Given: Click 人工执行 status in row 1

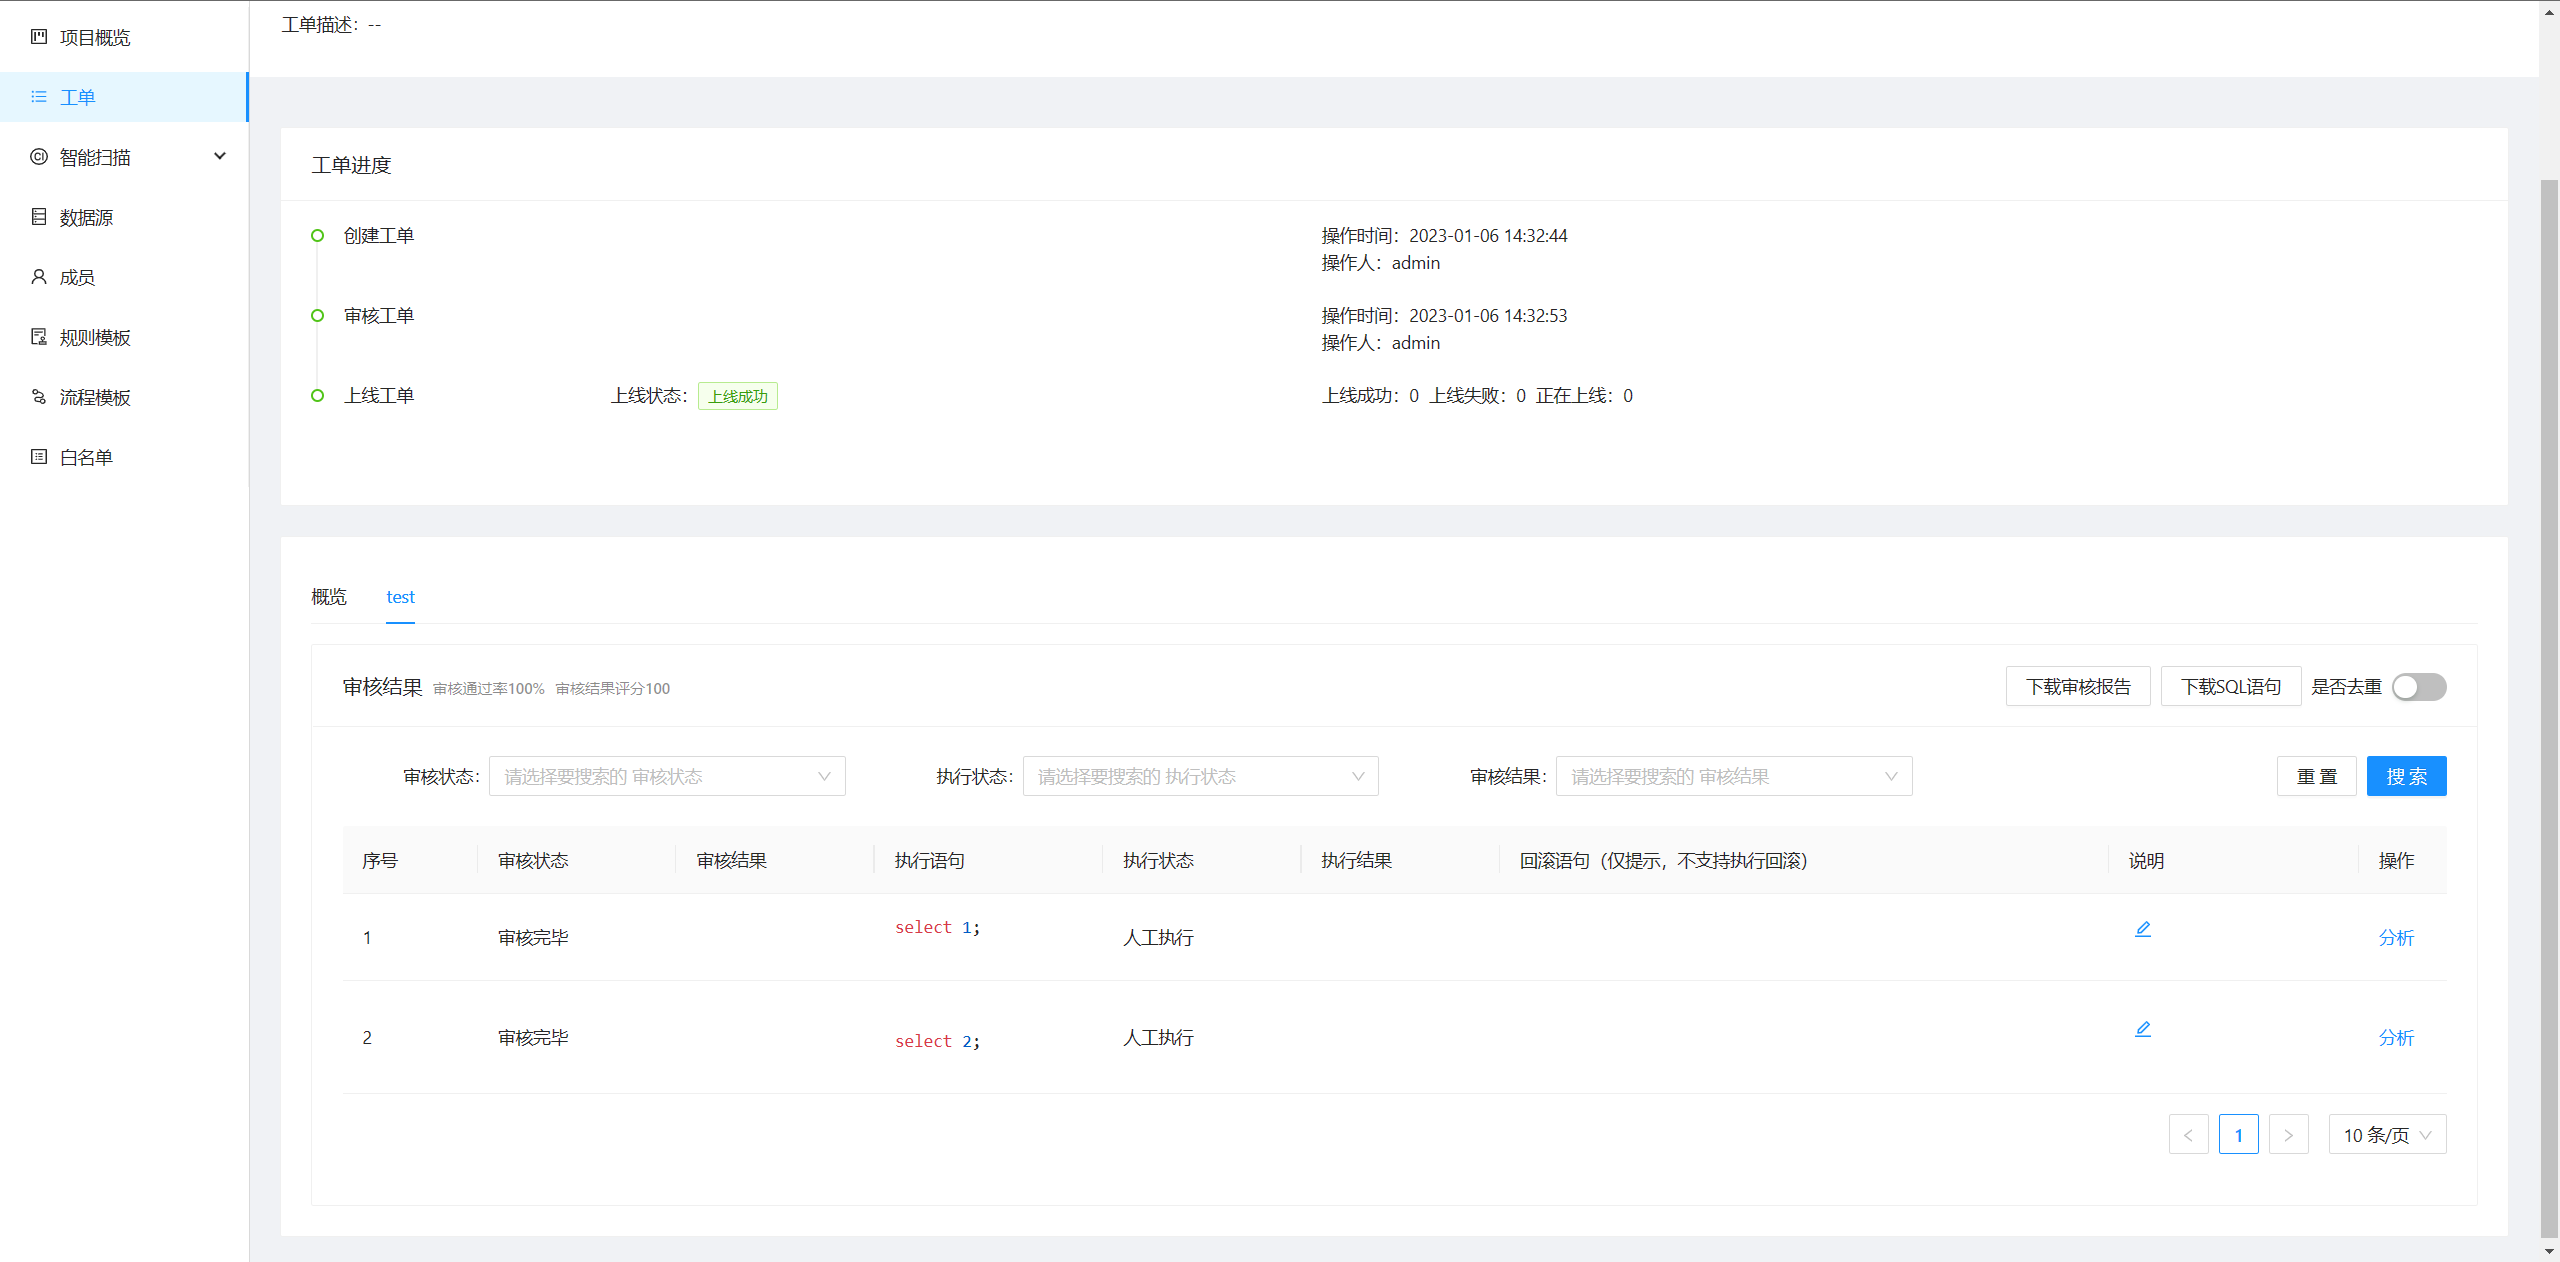Looking at the screenshot, I should pos(1158,938).
